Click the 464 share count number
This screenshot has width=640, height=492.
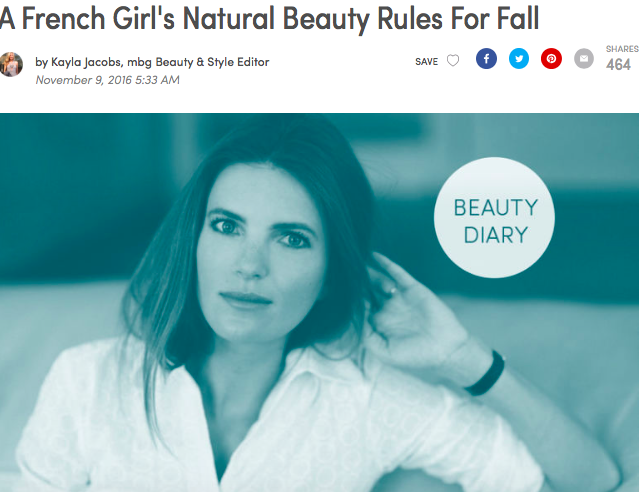(x=618, y=65)
